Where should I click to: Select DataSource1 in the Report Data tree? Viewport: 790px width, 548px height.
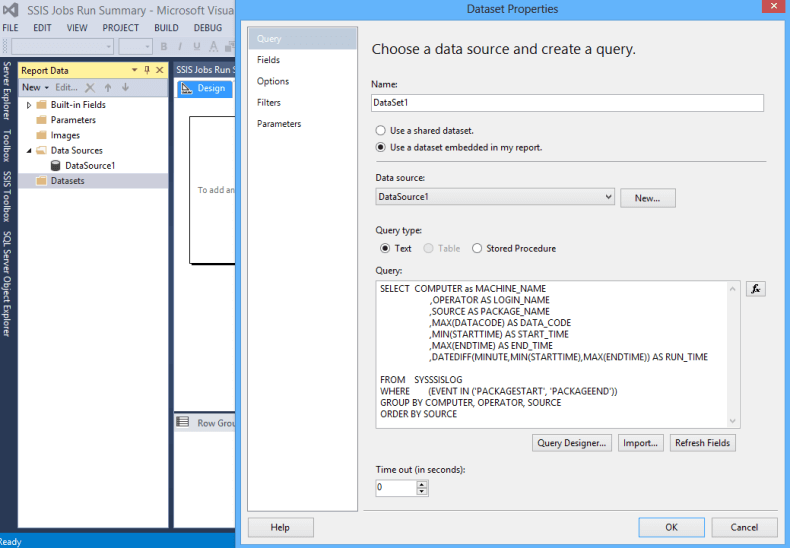tap(90, 166)
